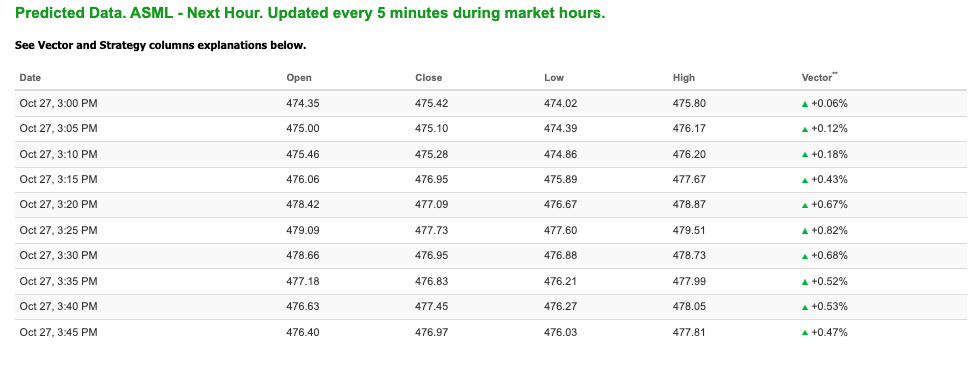980x366 pixels.
Task: Select the Close column header
Action: click(x=428, y=78)
